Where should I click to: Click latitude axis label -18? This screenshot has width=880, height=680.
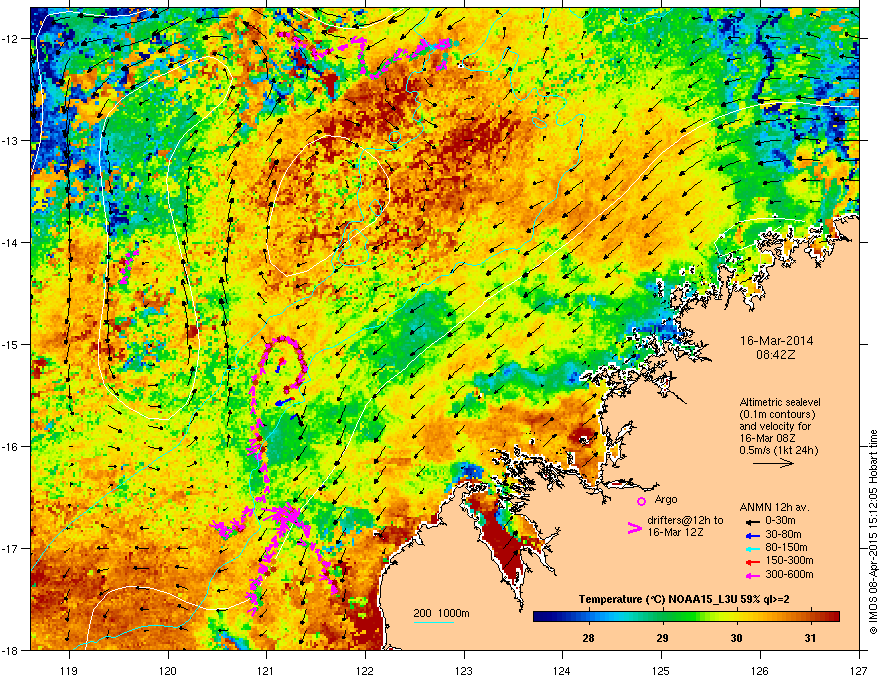pos(10,650)
